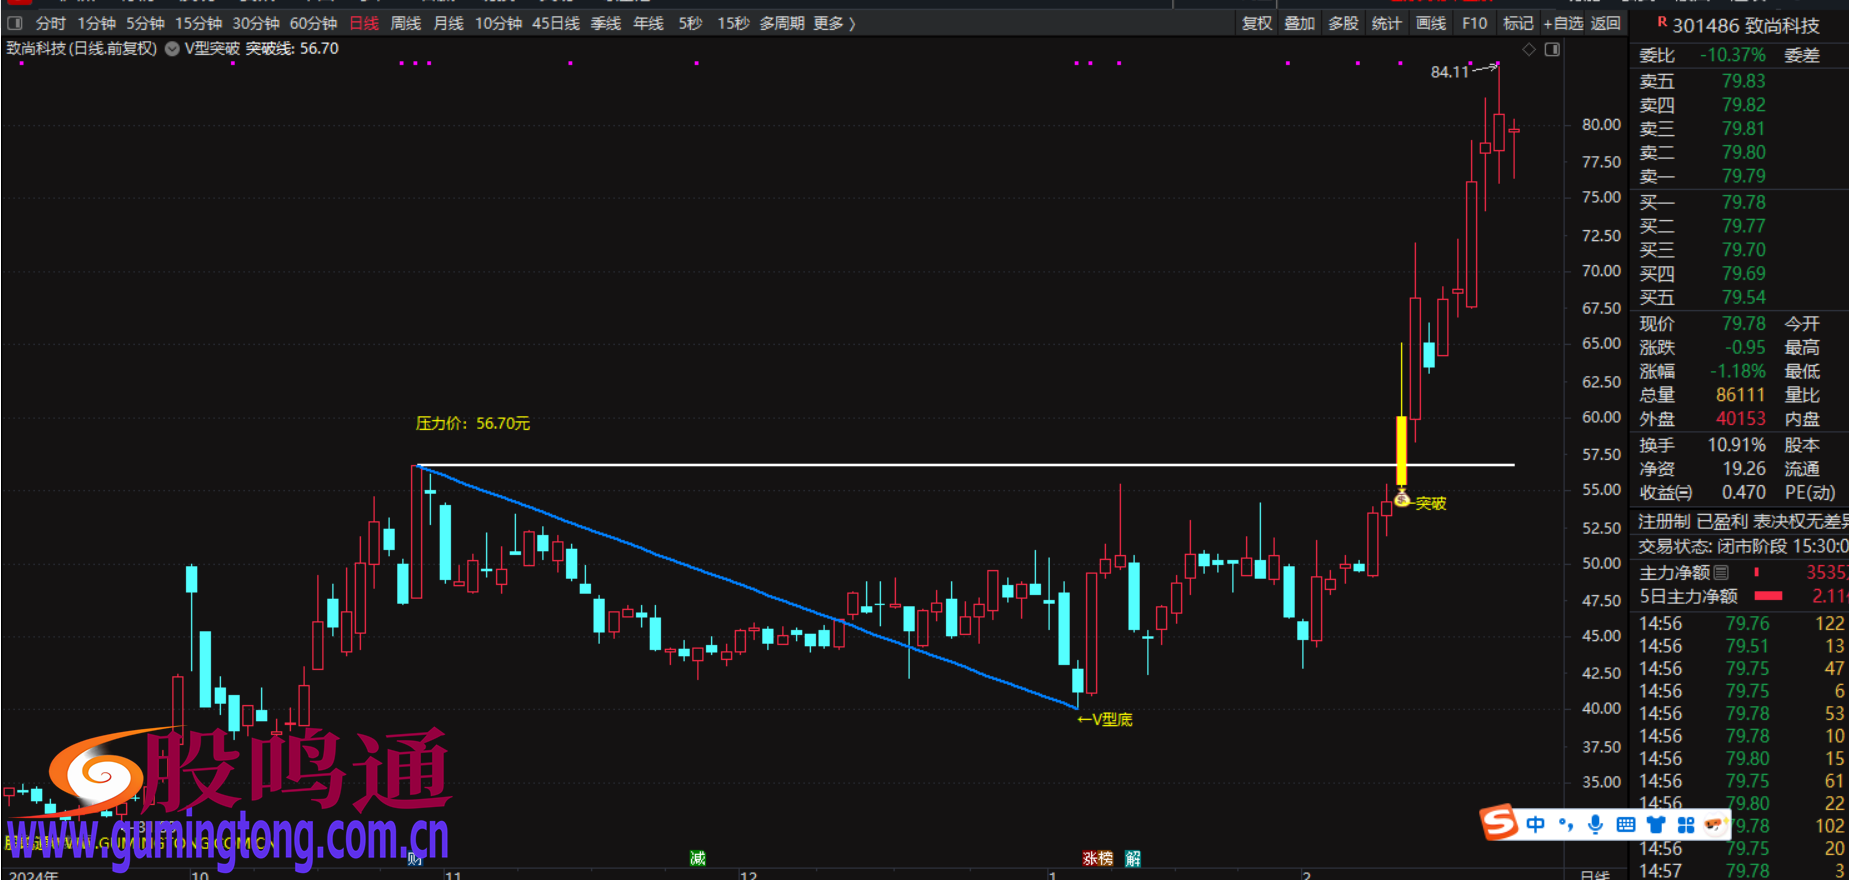Switch to 周线 weekly chart

point(405,23)
